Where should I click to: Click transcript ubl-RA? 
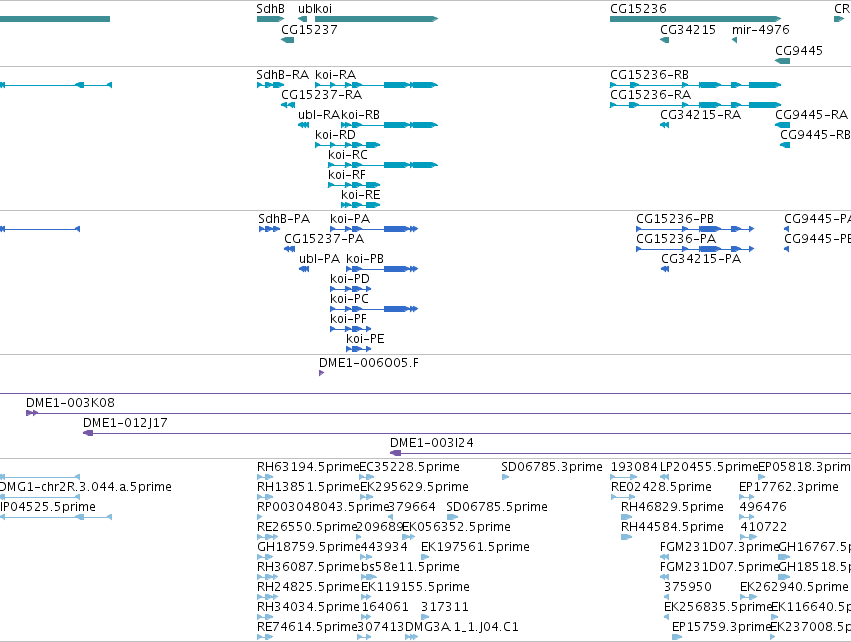(303, 125)
